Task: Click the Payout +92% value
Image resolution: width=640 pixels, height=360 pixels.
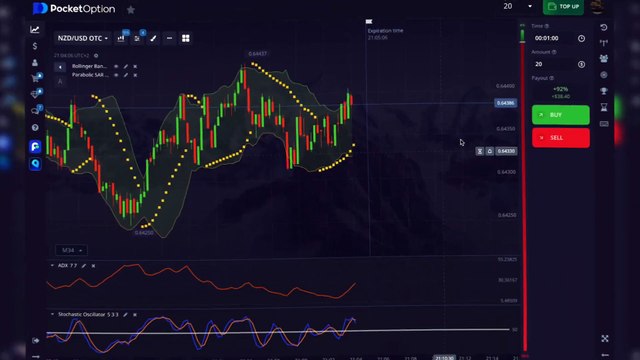Action: coord(560,89)
